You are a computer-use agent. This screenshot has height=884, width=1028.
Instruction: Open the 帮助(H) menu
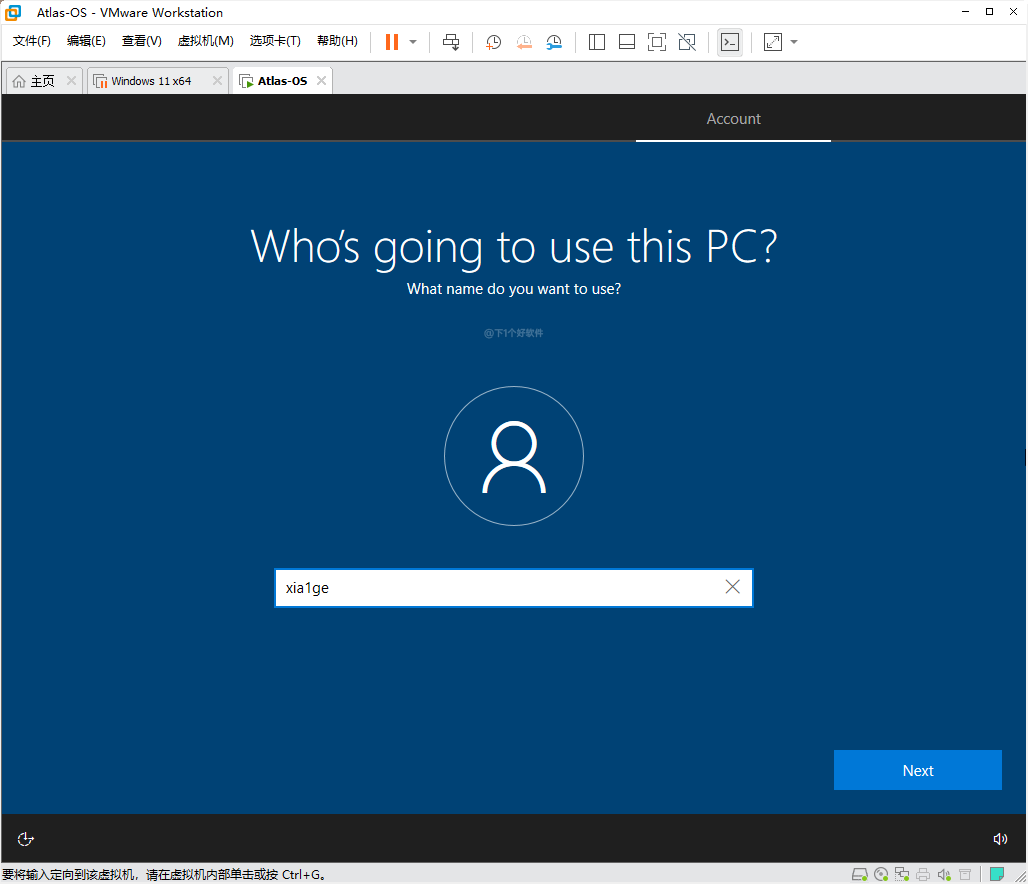(x=337, y=41)
